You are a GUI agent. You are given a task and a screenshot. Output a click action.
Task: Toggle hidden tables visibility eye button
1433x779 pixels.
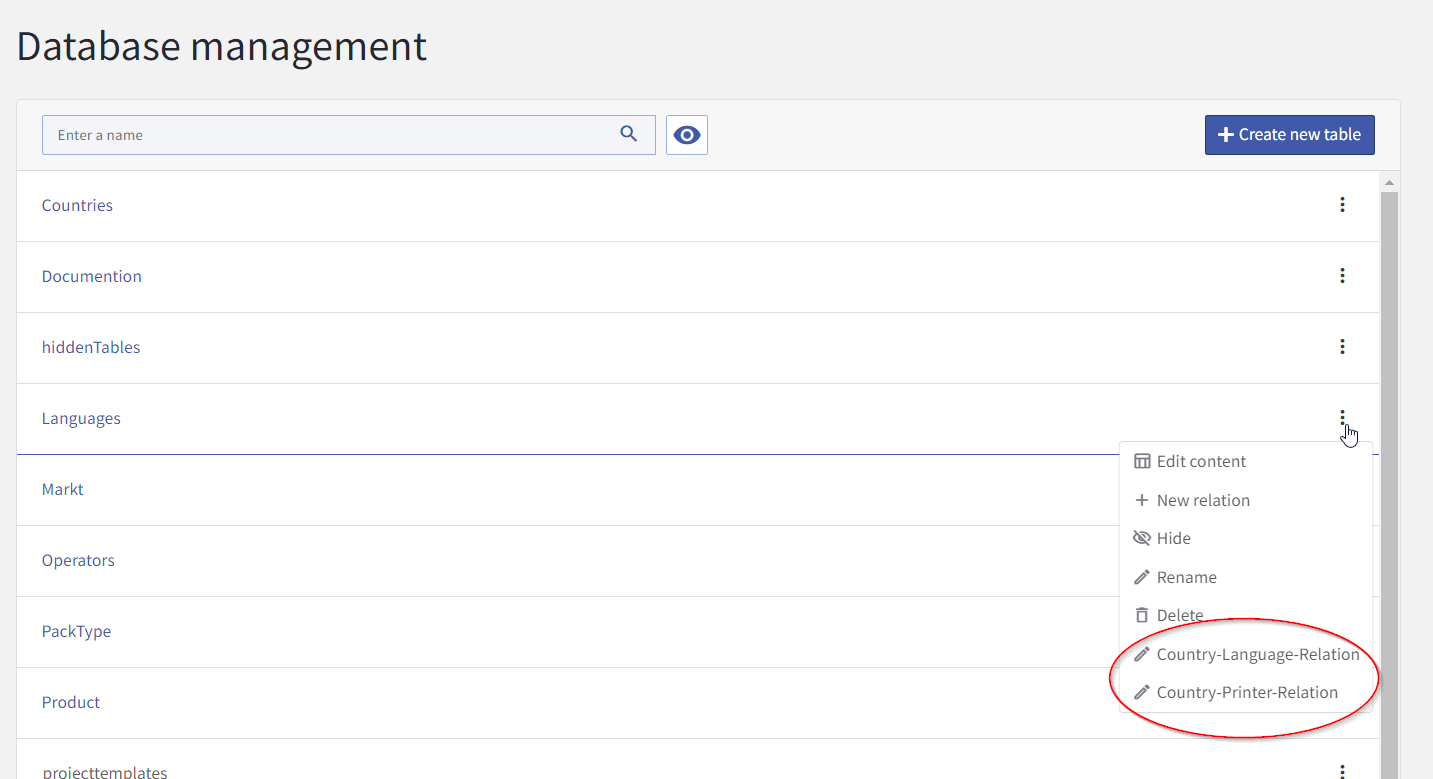tap(687, 135)
